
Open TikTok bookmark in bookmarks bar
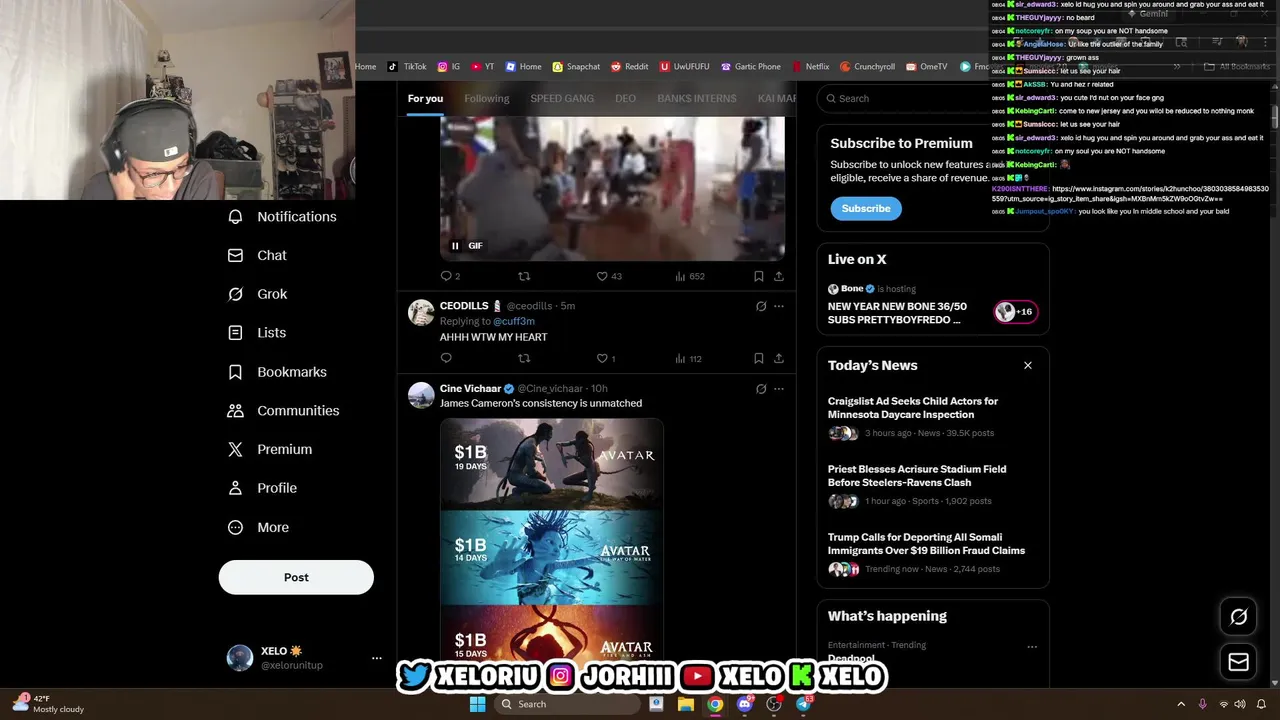pos(407,67)
